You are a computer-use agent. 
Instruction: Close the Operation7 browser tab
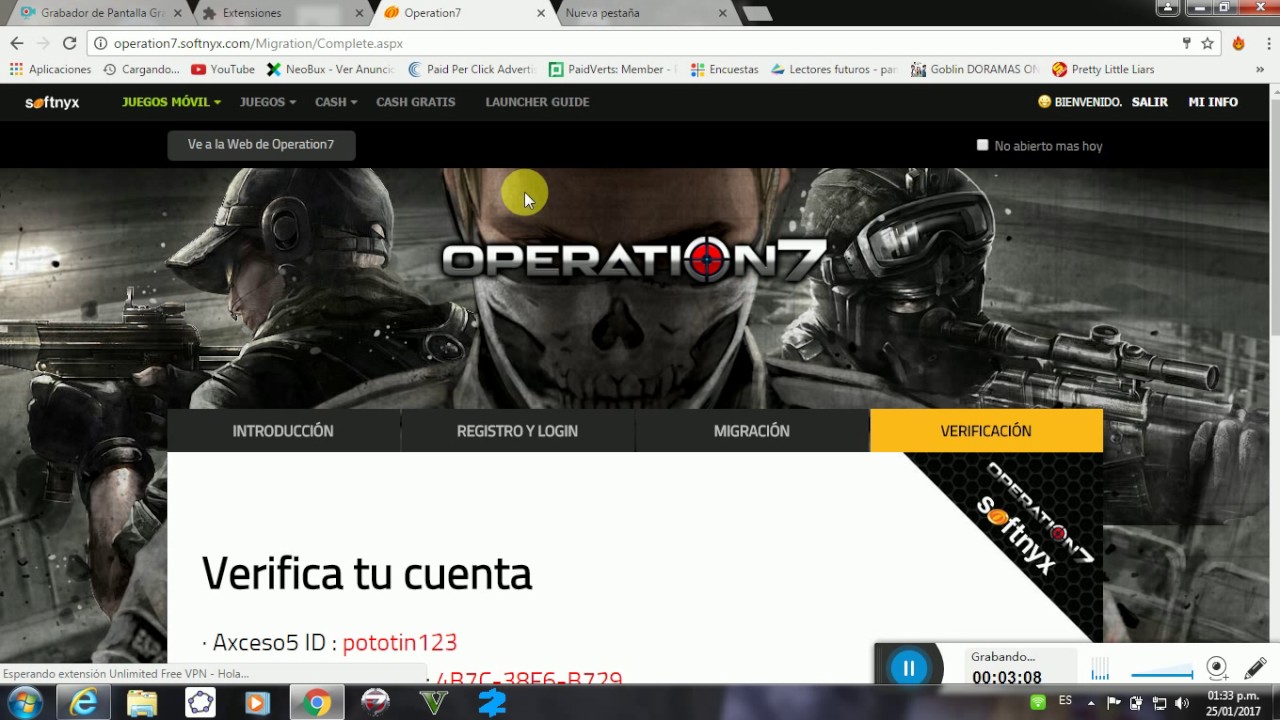(541, 13)
